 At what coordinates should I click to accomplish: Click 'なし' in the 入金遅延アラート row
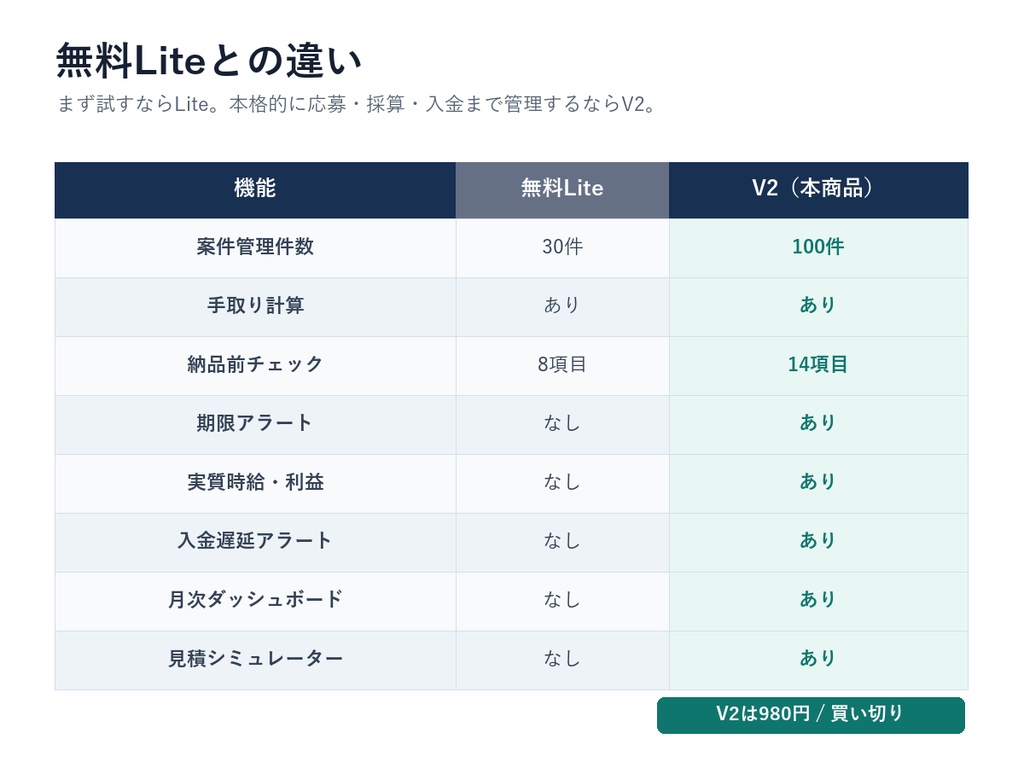562,541
